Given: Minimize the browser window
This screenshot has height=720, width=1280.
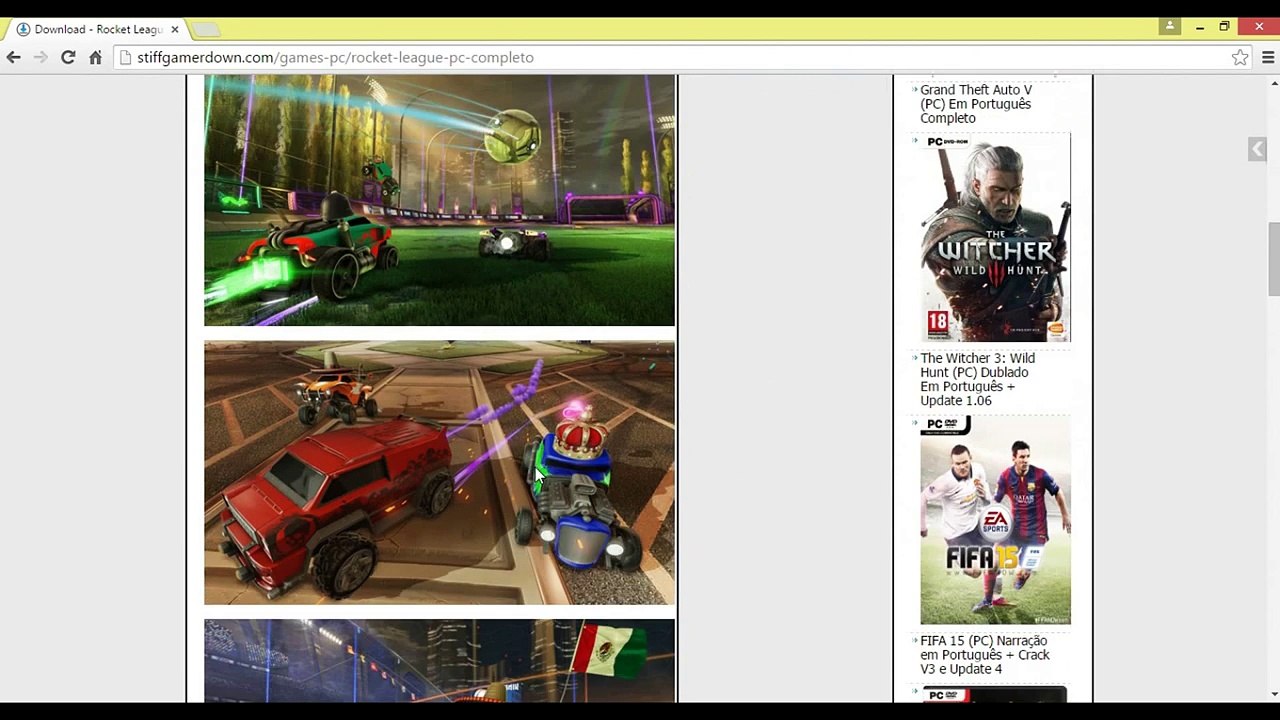Looking at the screenshot, I should (x=1199, y=27).
